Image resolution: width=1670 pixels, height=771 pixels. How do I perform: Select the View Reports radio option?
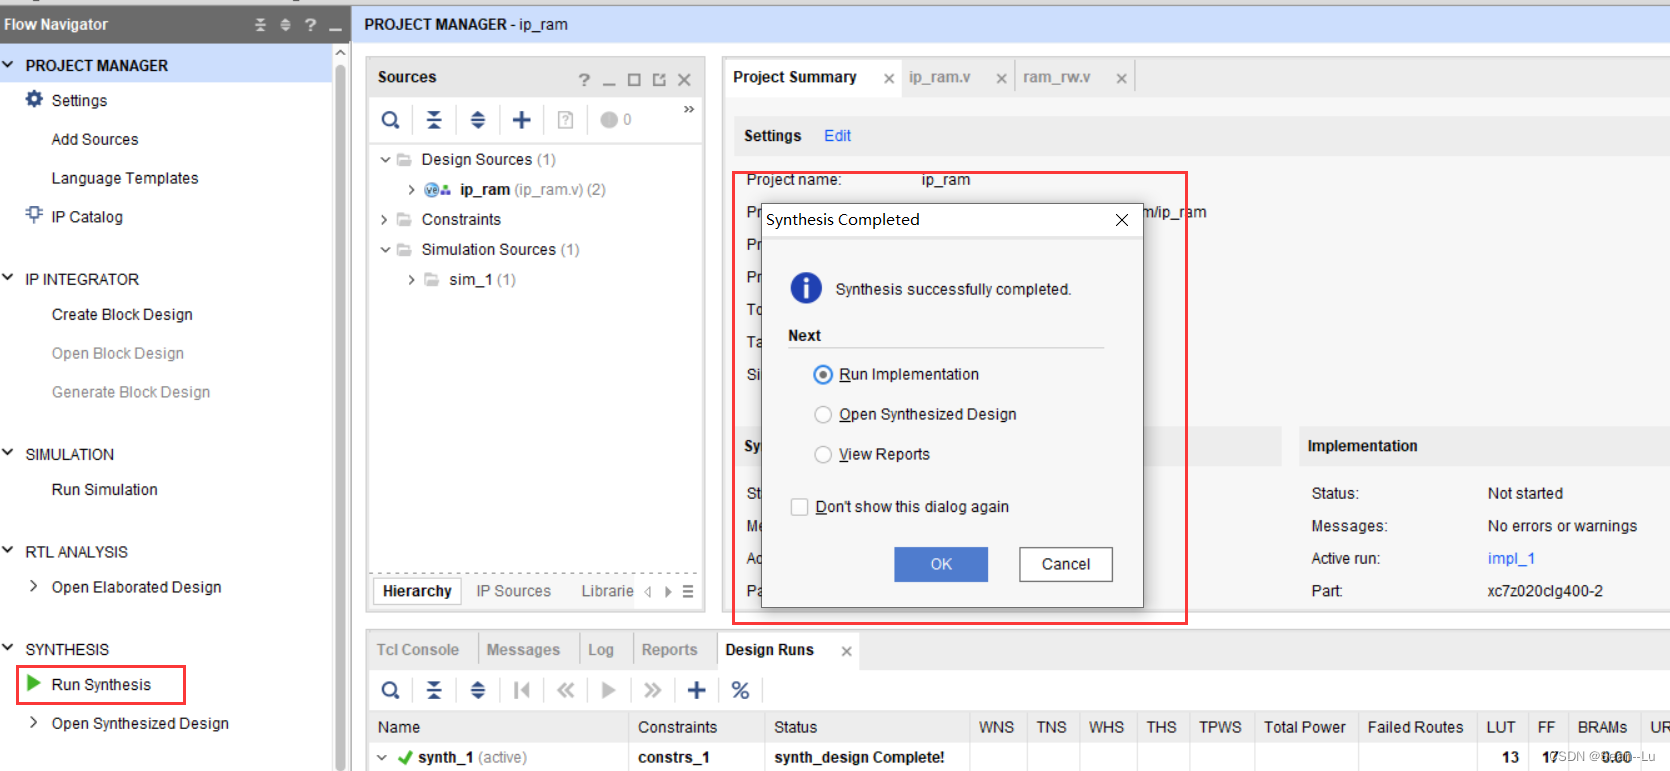point(823,454)
